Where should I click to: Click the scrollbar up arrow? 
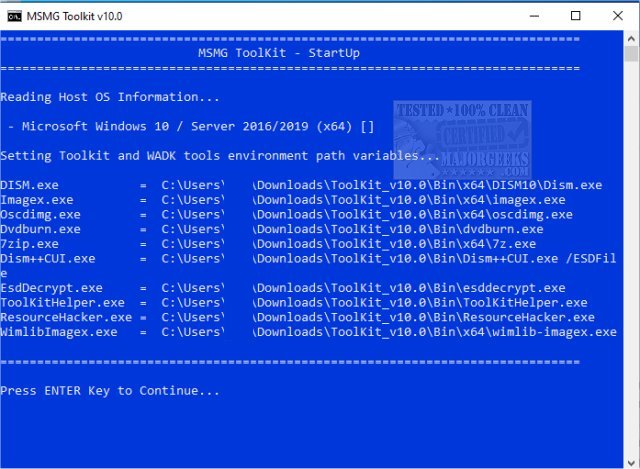pos(631,39)
